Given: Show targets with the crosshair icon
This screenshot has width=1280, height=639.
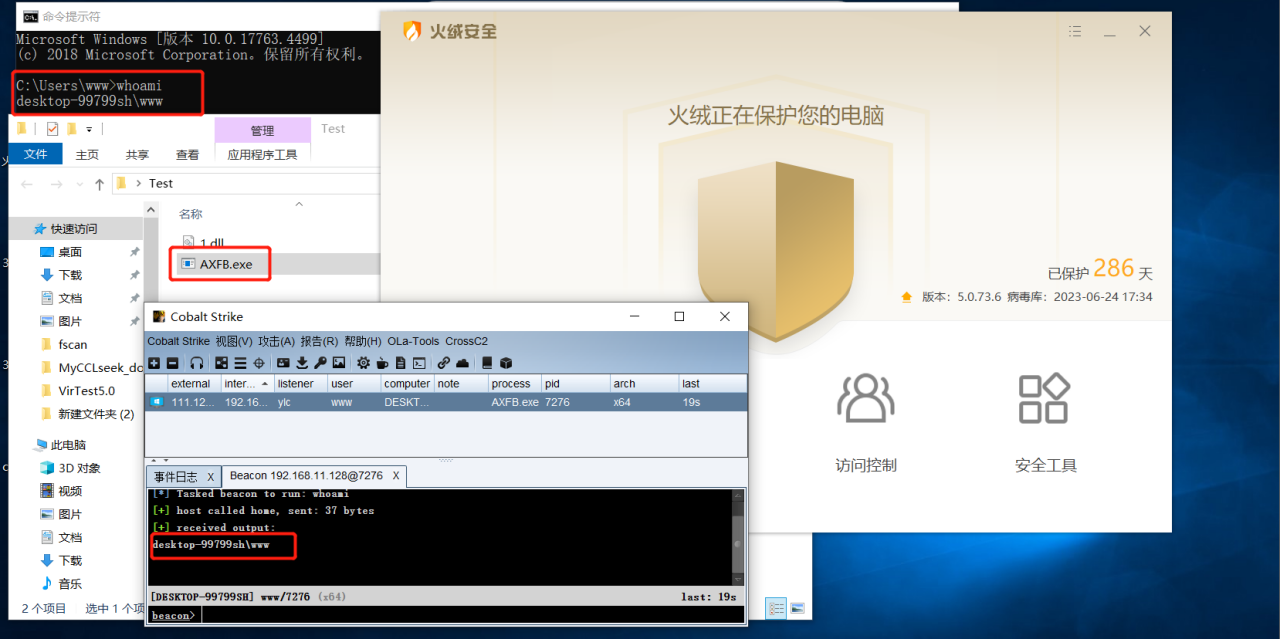Looking at the screenshot, I should tap(259, 363).
